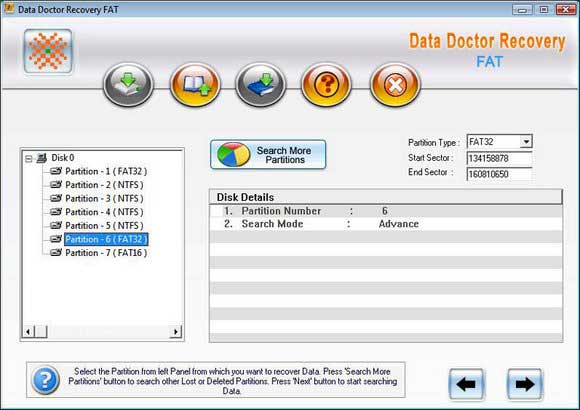Click the orange X exit toolbar icon

coord(395,85)
